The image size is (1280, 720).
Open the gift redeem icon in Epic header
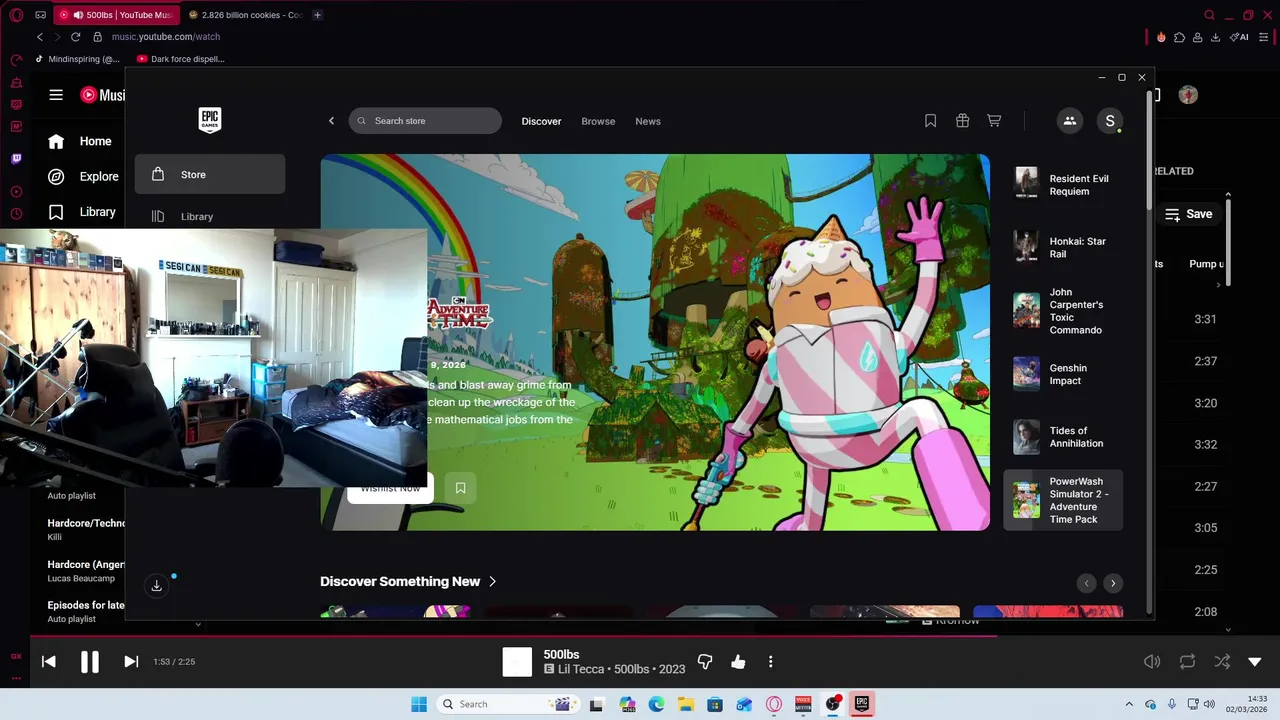coord(962,121)
